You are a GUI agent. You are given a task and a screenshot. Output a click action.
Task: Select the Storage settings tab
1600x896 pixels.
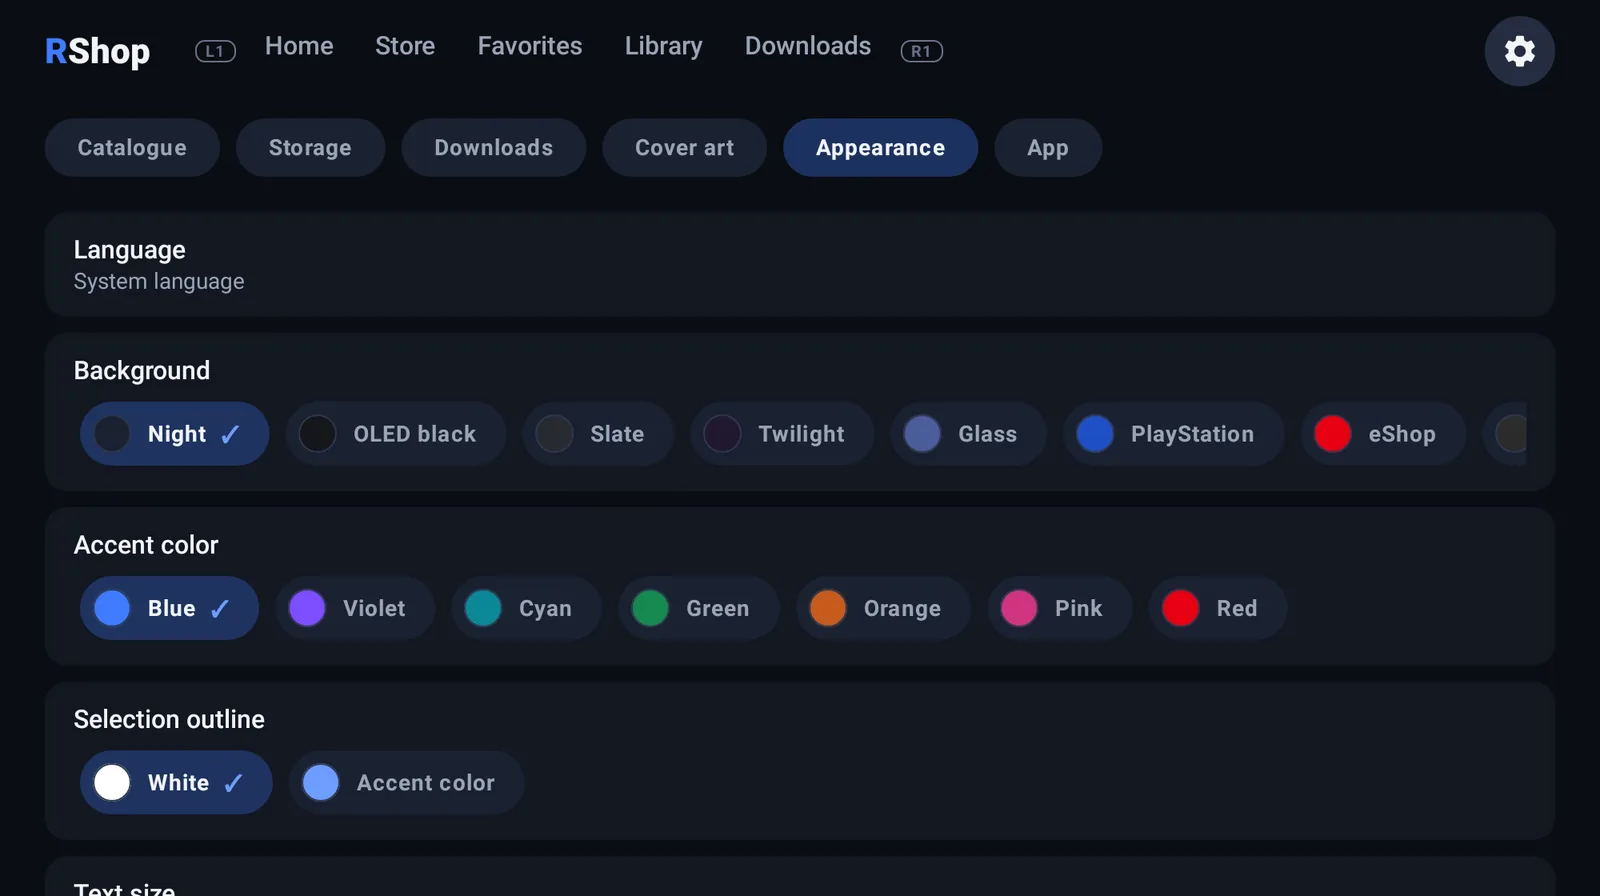tap(310, 148)
